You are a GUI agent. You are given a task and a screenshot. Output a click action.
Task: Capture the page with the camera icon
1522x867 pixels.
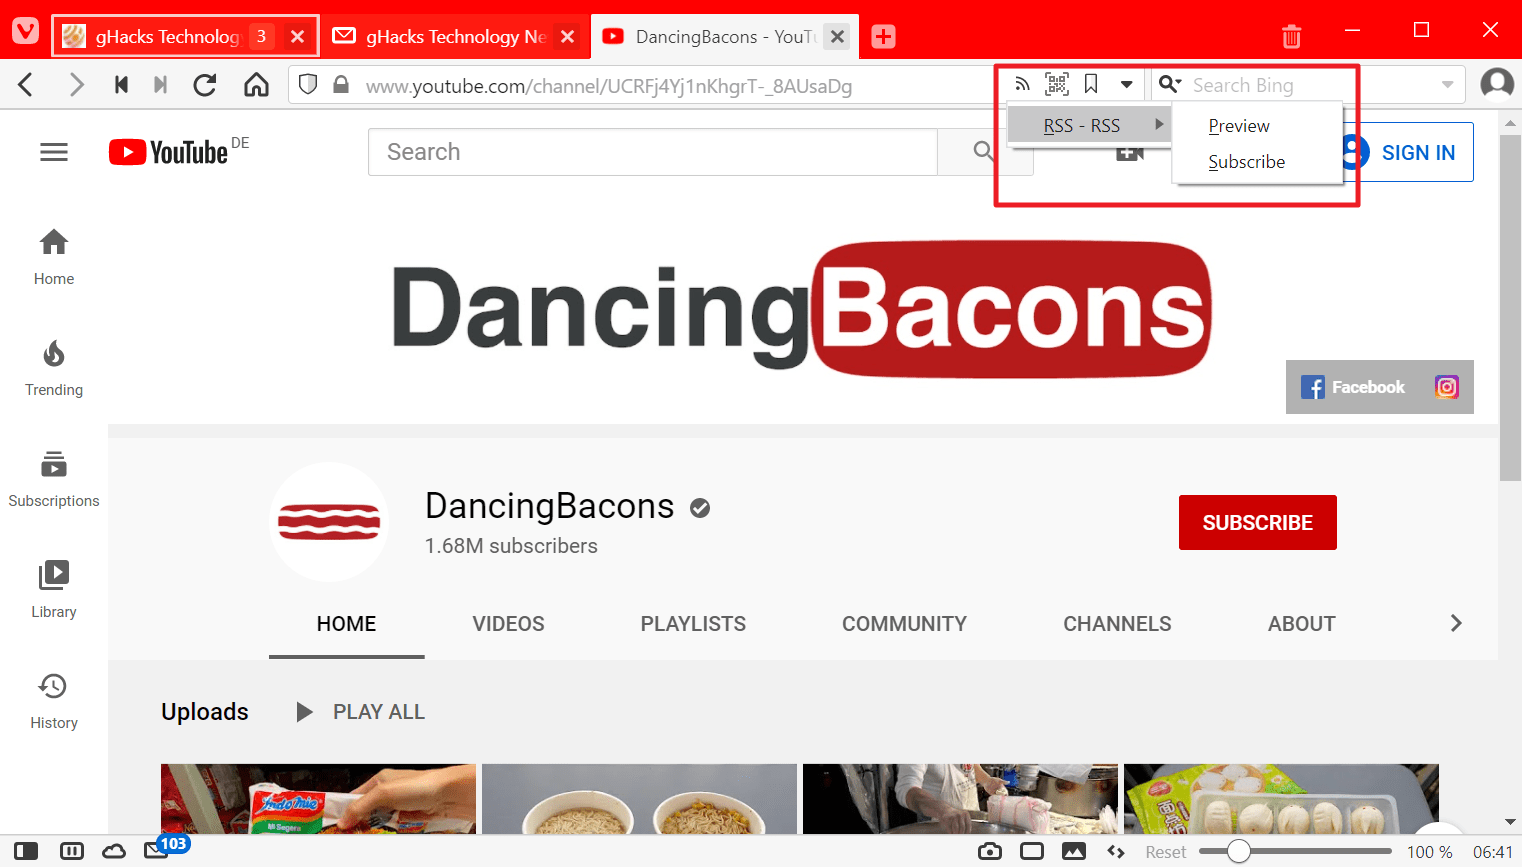tap(990, 851)
